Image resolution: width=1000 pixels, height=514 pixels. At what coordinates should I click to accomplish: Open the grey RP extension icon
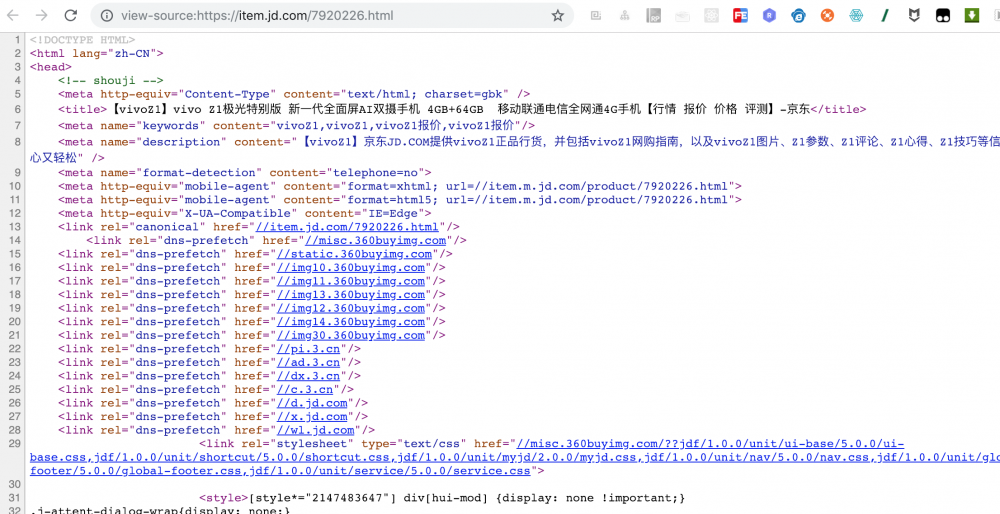(654, 15)
